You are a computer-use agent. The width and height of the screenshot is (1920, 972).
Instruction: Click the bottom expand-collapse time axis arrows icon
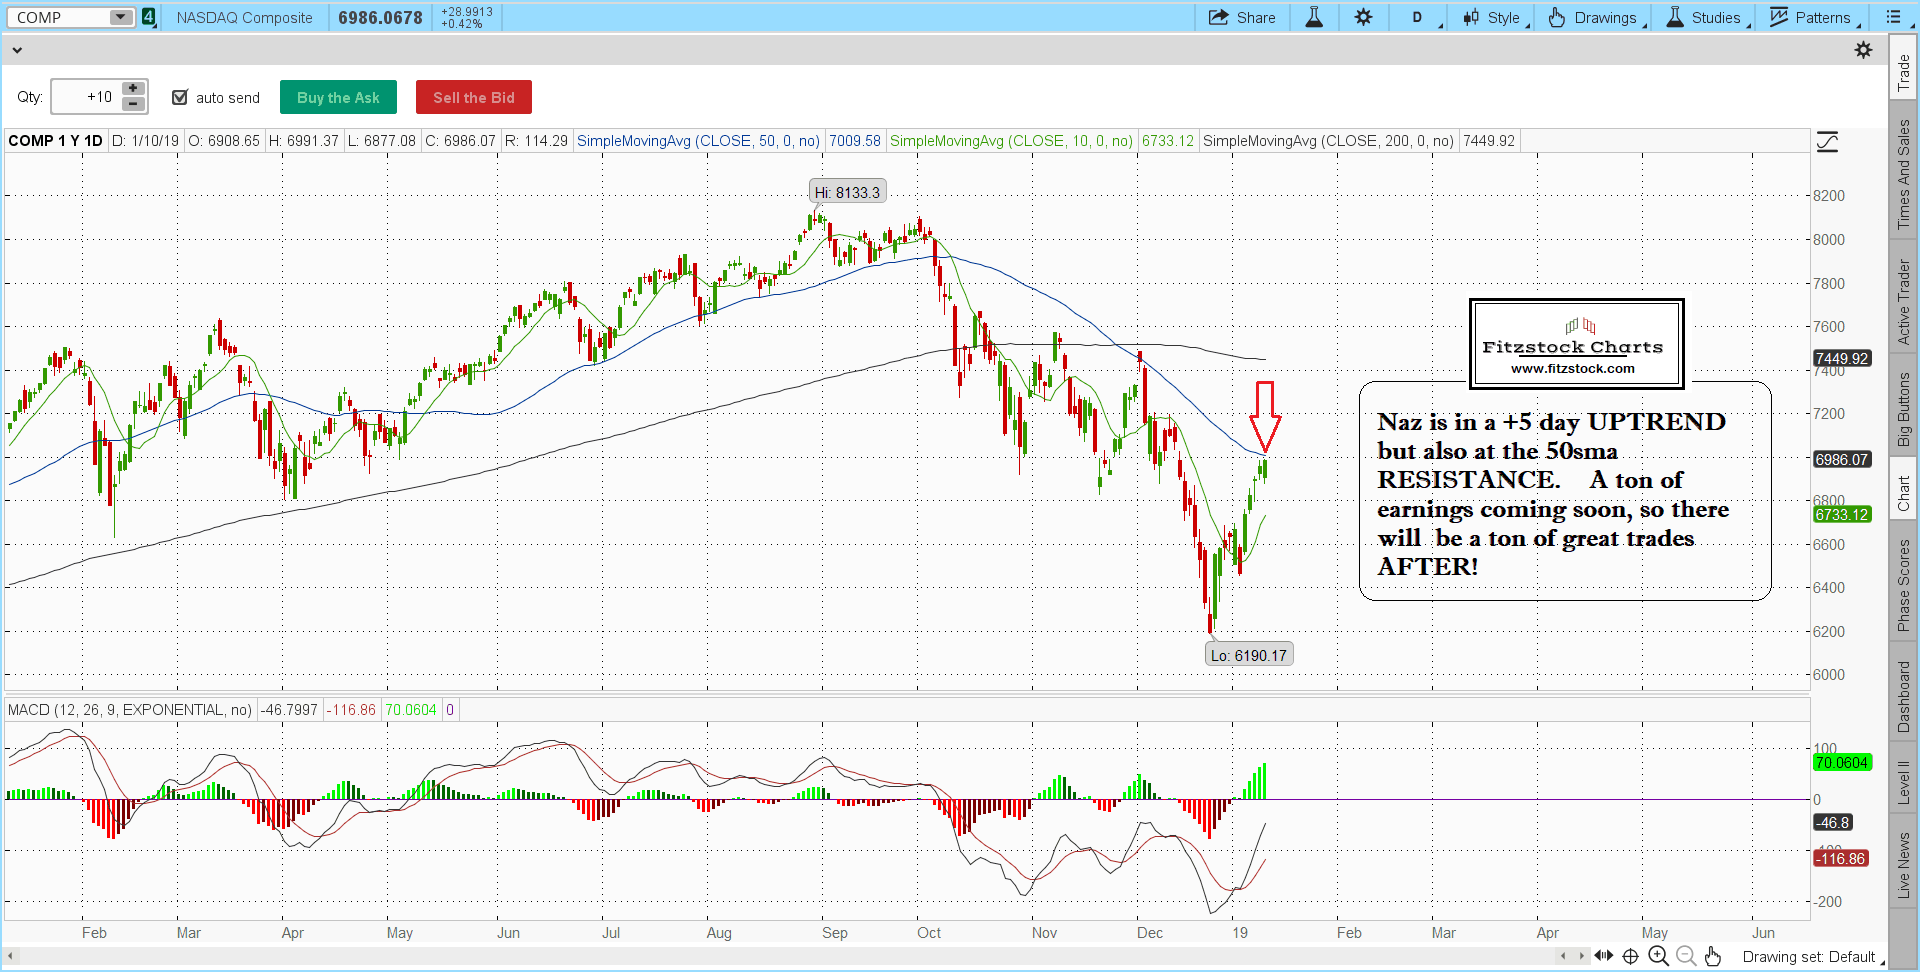(1603, 956)
